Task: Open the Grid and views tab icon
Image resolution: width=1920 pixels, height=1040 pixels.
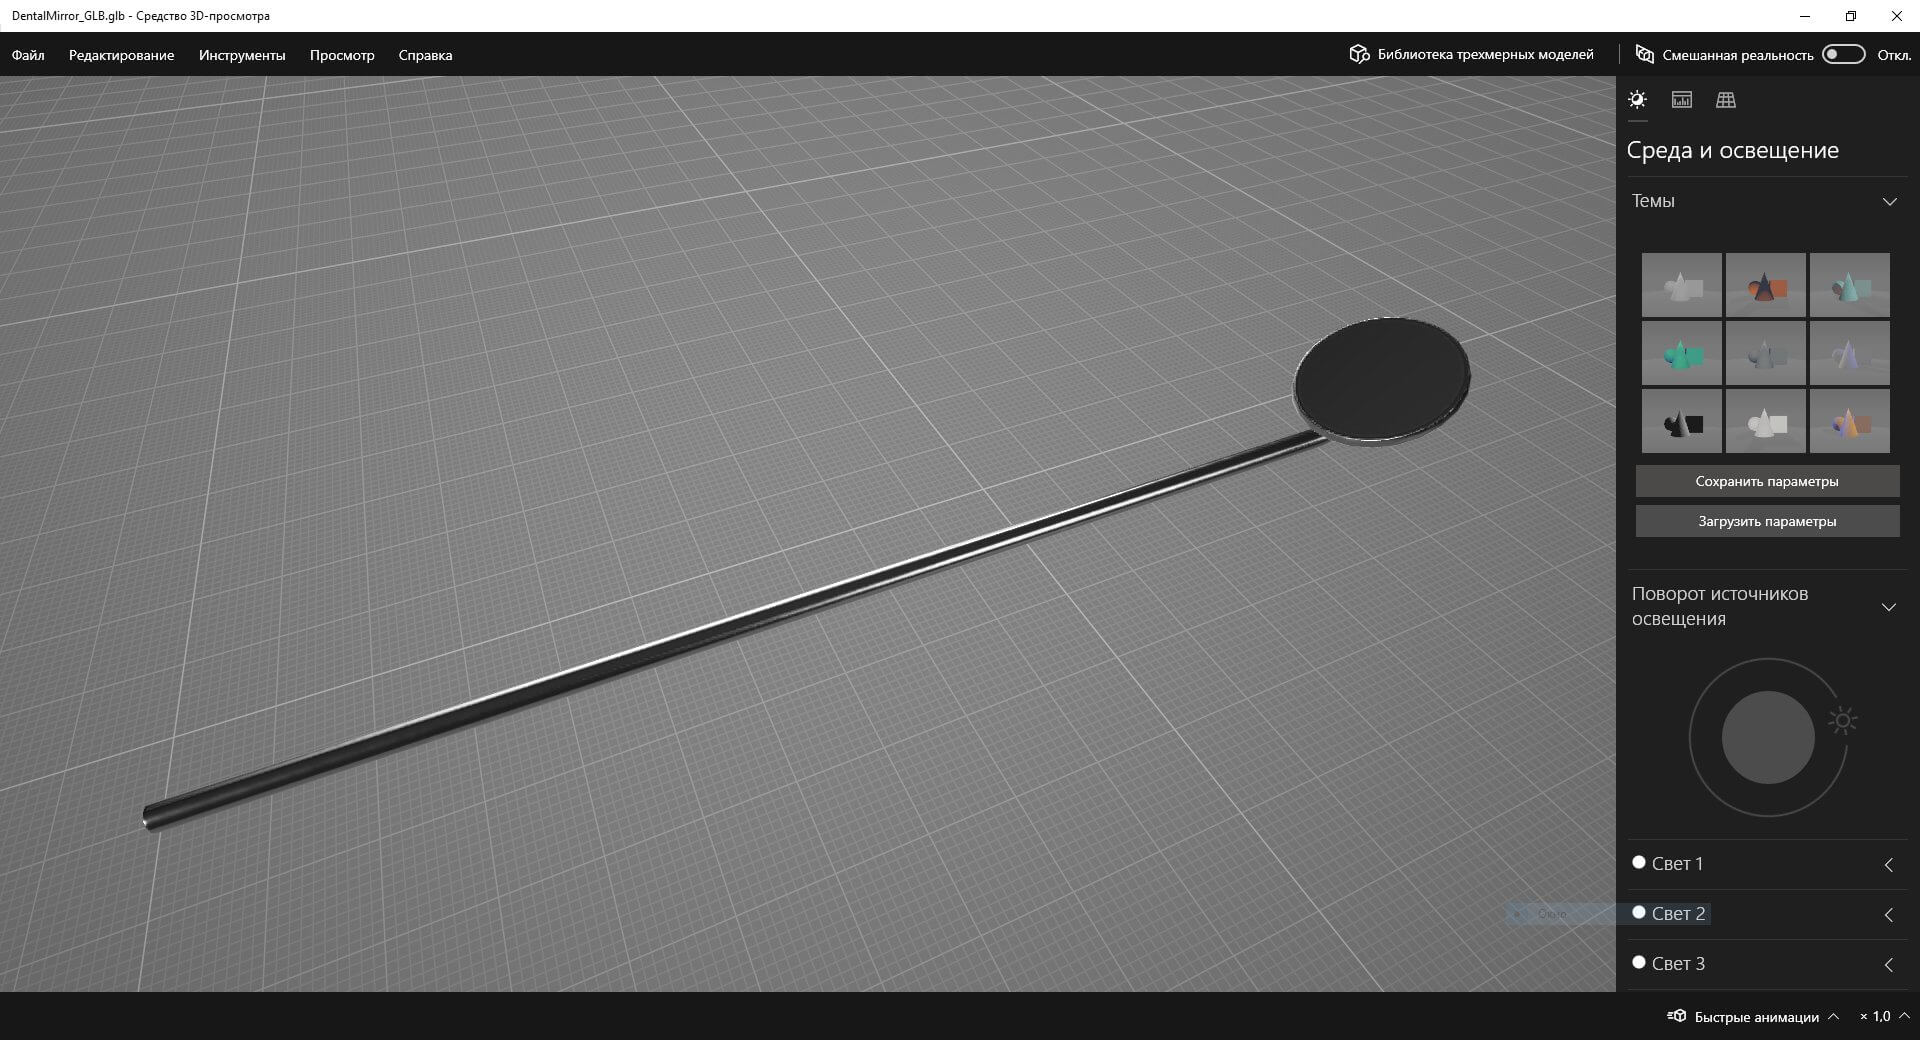Action: click(1726, 100)
